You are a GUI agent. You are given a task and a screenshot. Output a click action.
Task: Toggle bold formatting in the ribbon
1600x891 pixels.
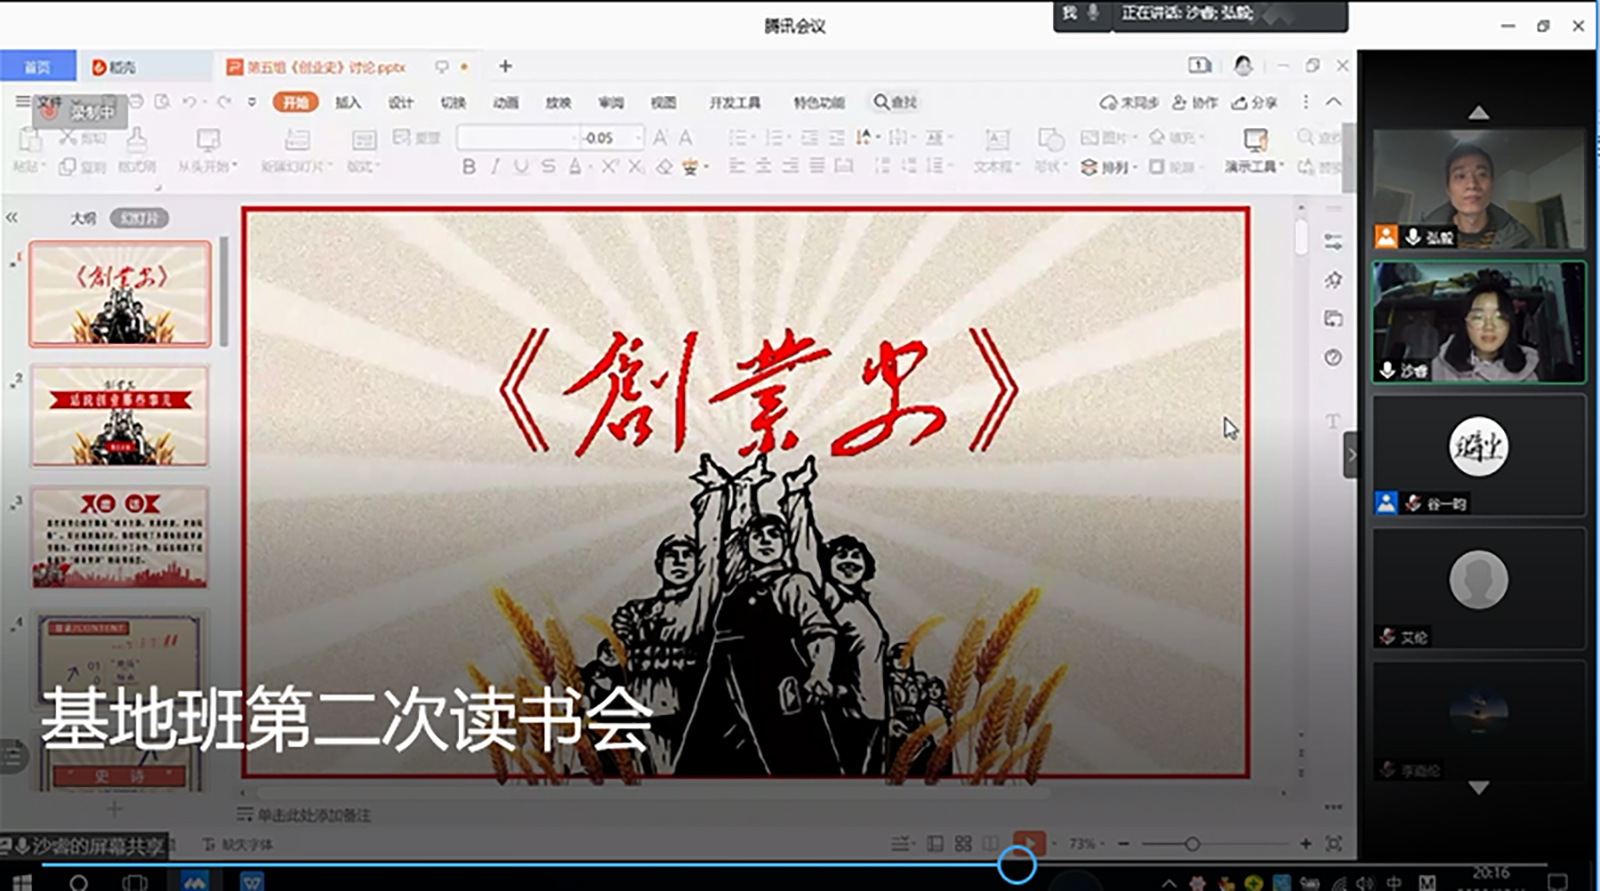(x=468, y=167)
